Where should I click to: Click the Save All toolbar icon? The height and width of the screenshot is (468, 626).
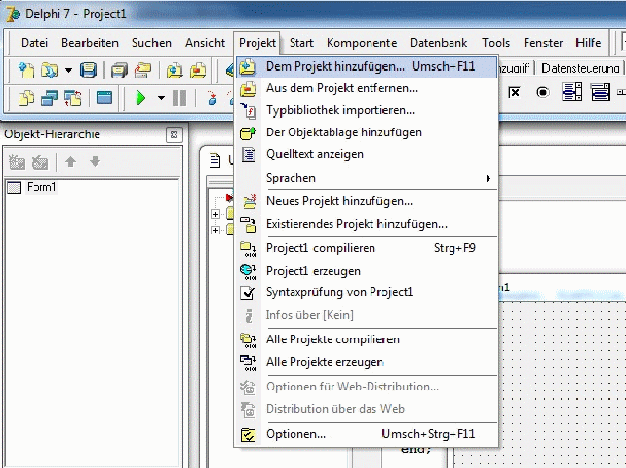(x=118, y=70)
